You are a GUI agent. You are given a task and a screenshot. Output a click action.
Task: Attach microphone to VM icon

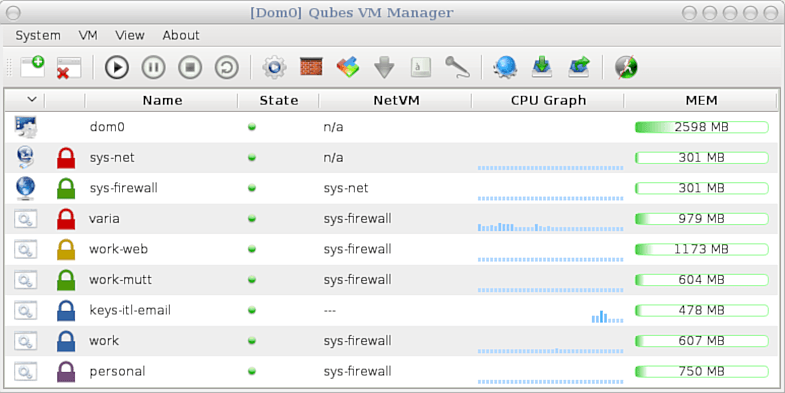pyautogui.click(x=457, y=67)
